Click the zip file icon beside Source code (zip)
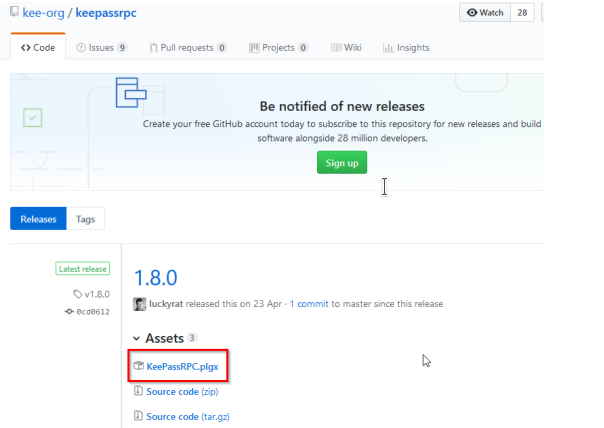604x428 pixels. click(139, 391)
